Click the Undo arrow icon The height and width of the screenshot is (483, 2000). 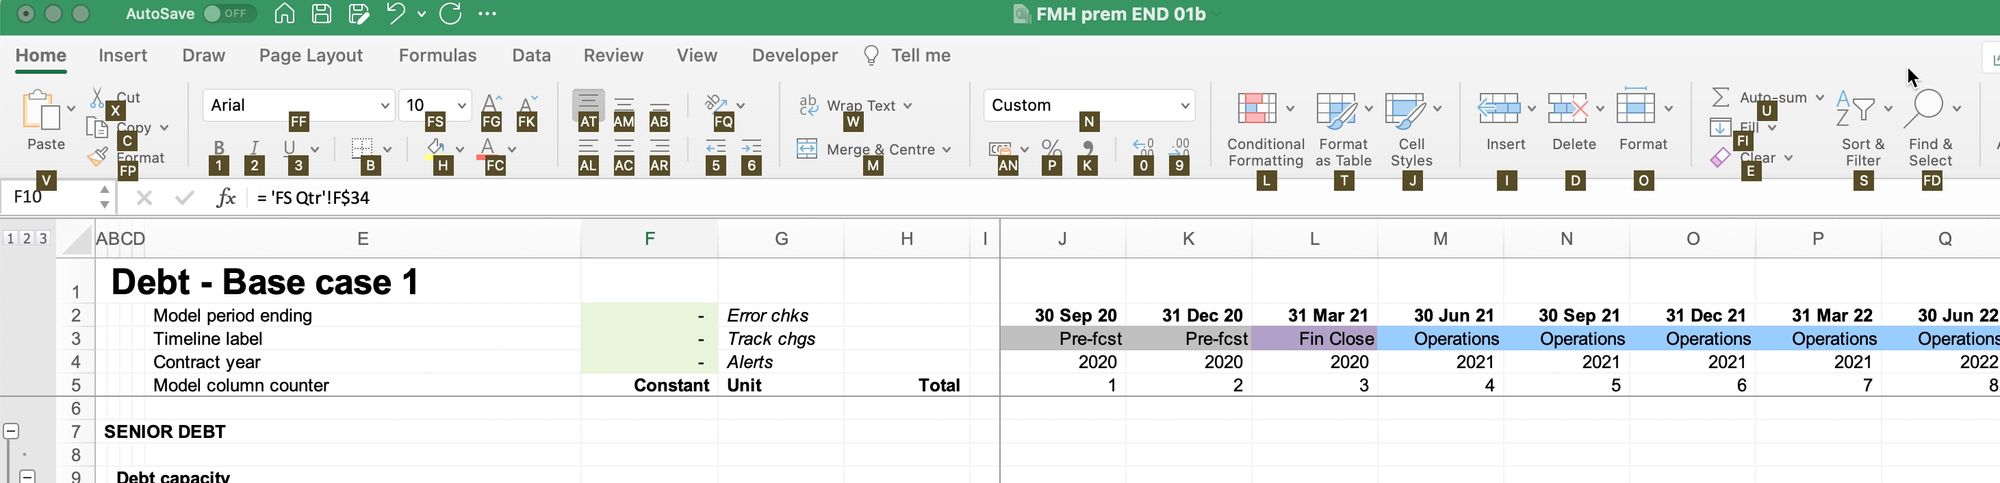(x=396, y=14)
